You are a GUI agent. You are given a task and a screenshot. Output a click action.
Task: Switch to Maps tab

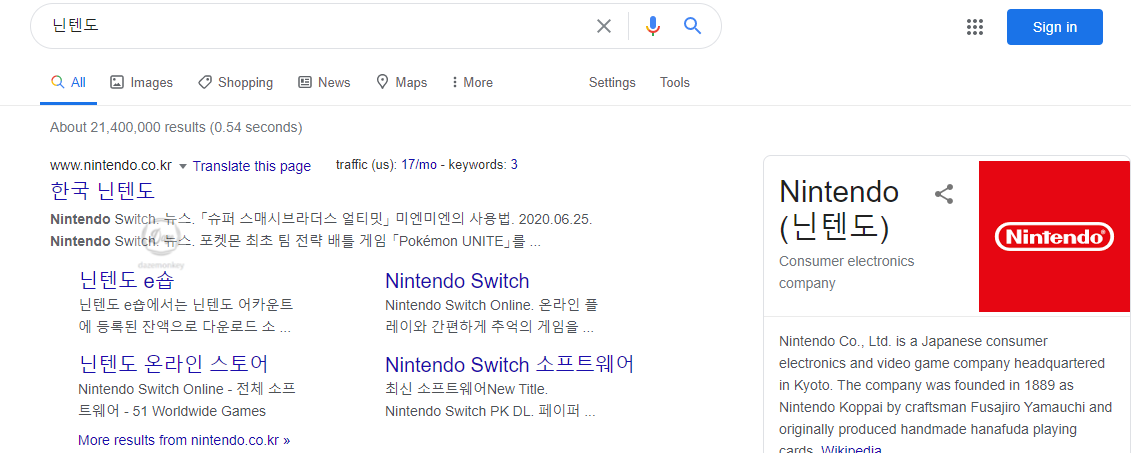tap(402, 82)
